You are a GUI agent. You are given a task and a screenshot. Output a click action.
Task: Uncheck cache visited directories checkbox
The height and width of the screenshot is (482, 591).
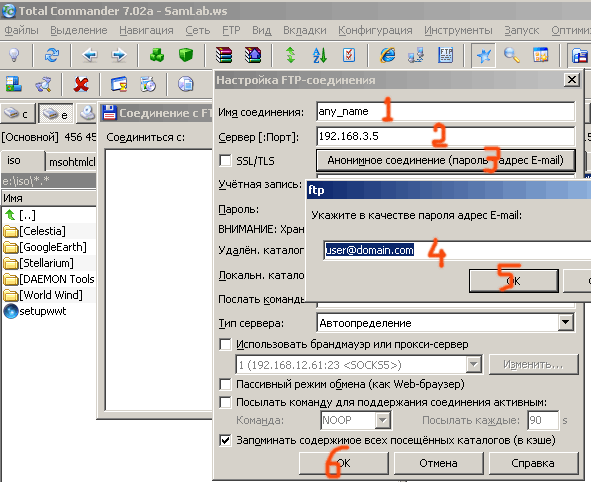(225, 440)
